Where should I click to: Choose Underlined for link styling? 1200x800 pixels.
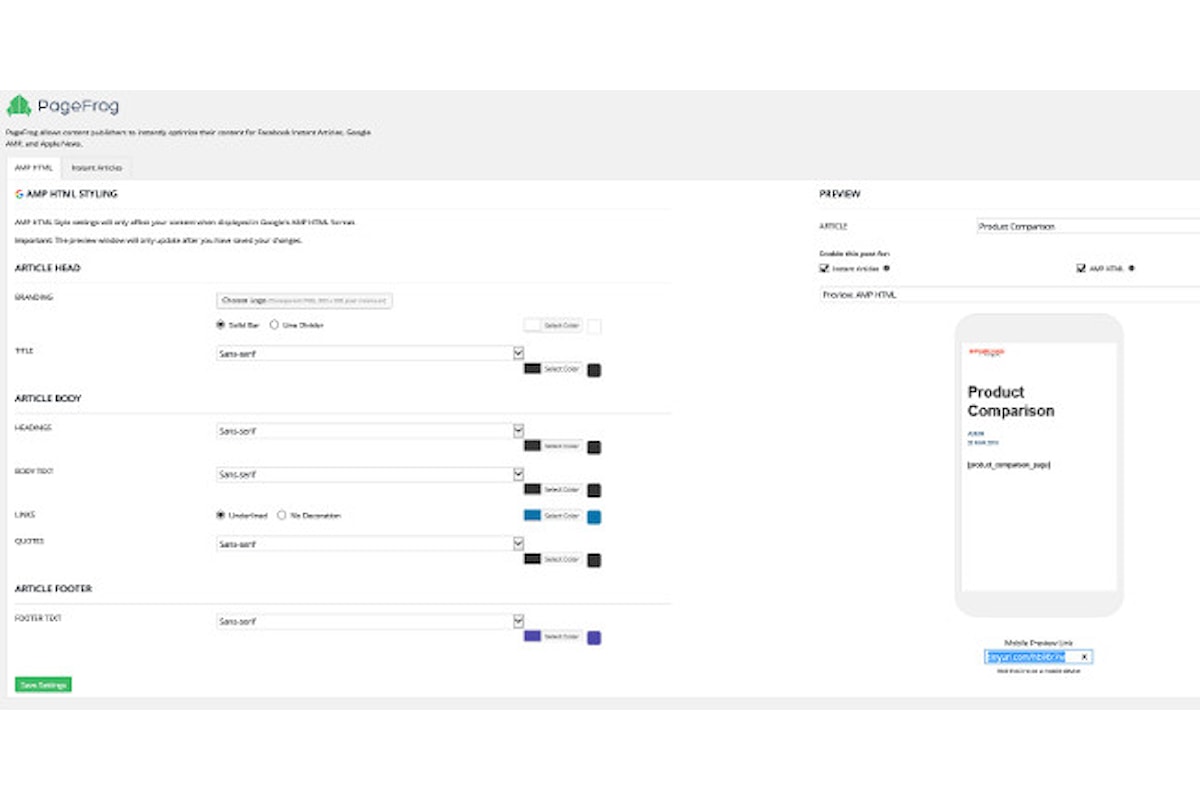coord(221,516)
